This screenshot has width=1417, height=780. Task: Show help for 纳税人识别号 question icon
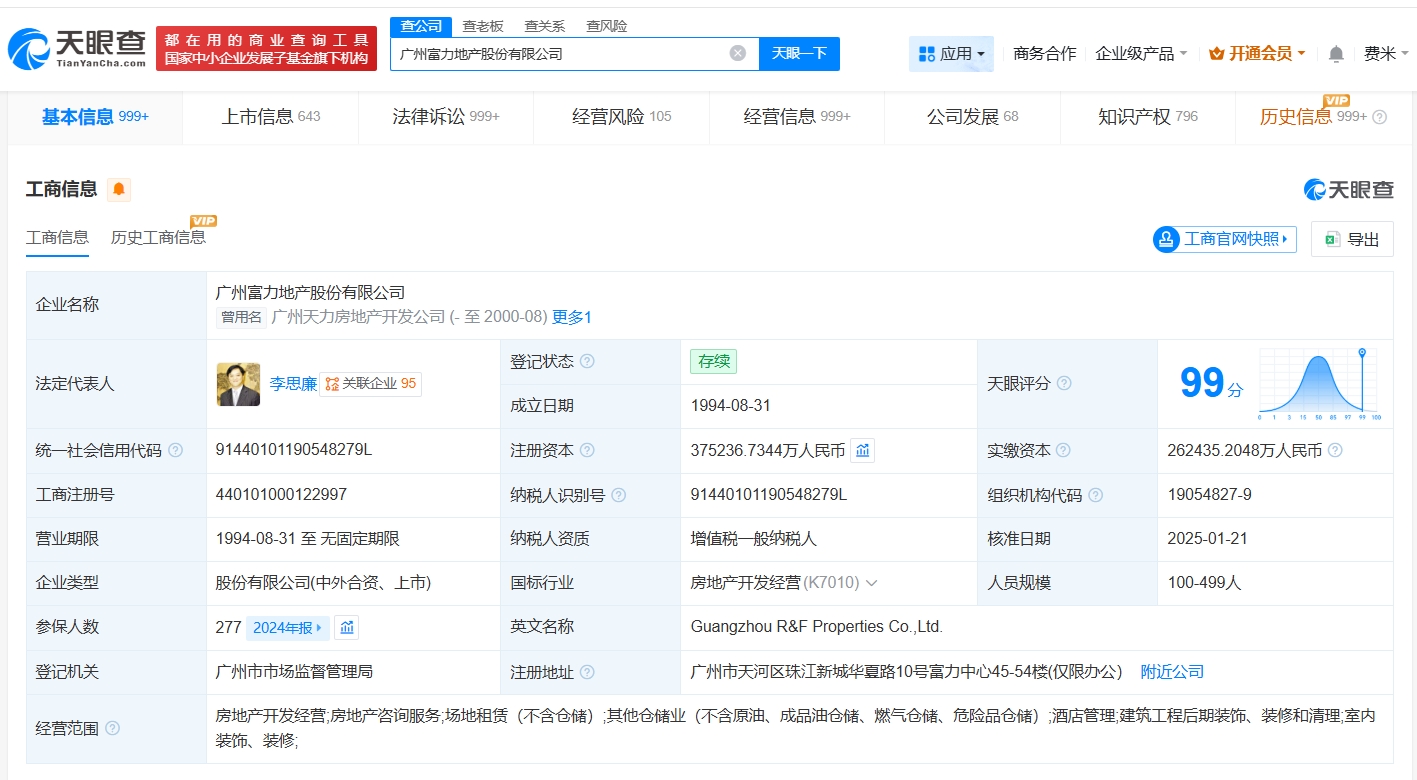[x=619, y=495]
